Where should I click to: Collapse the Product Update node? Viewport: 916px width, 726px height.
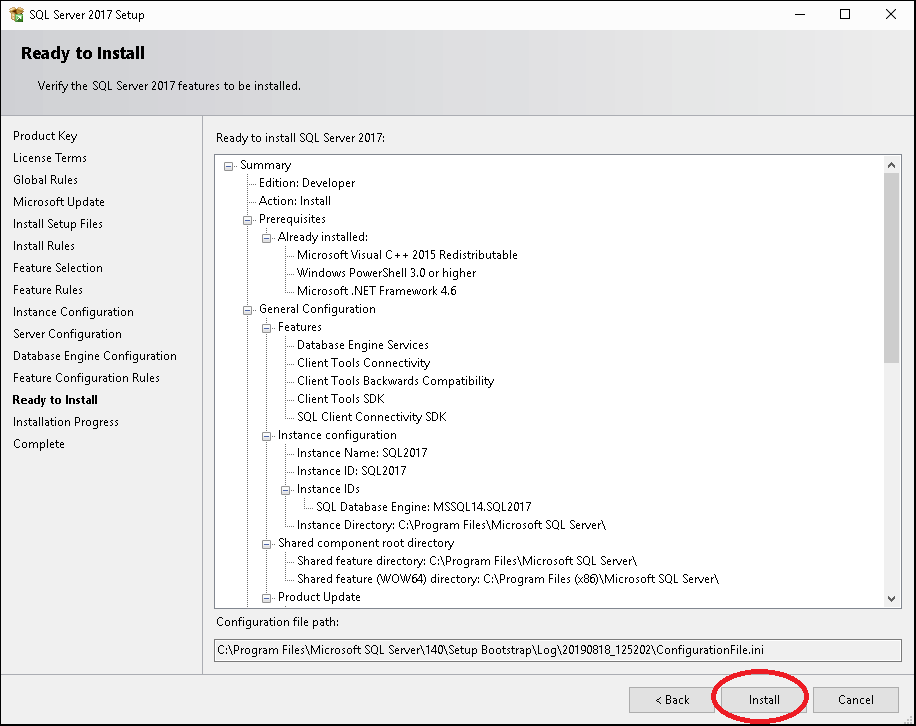[x=266, y=598]
